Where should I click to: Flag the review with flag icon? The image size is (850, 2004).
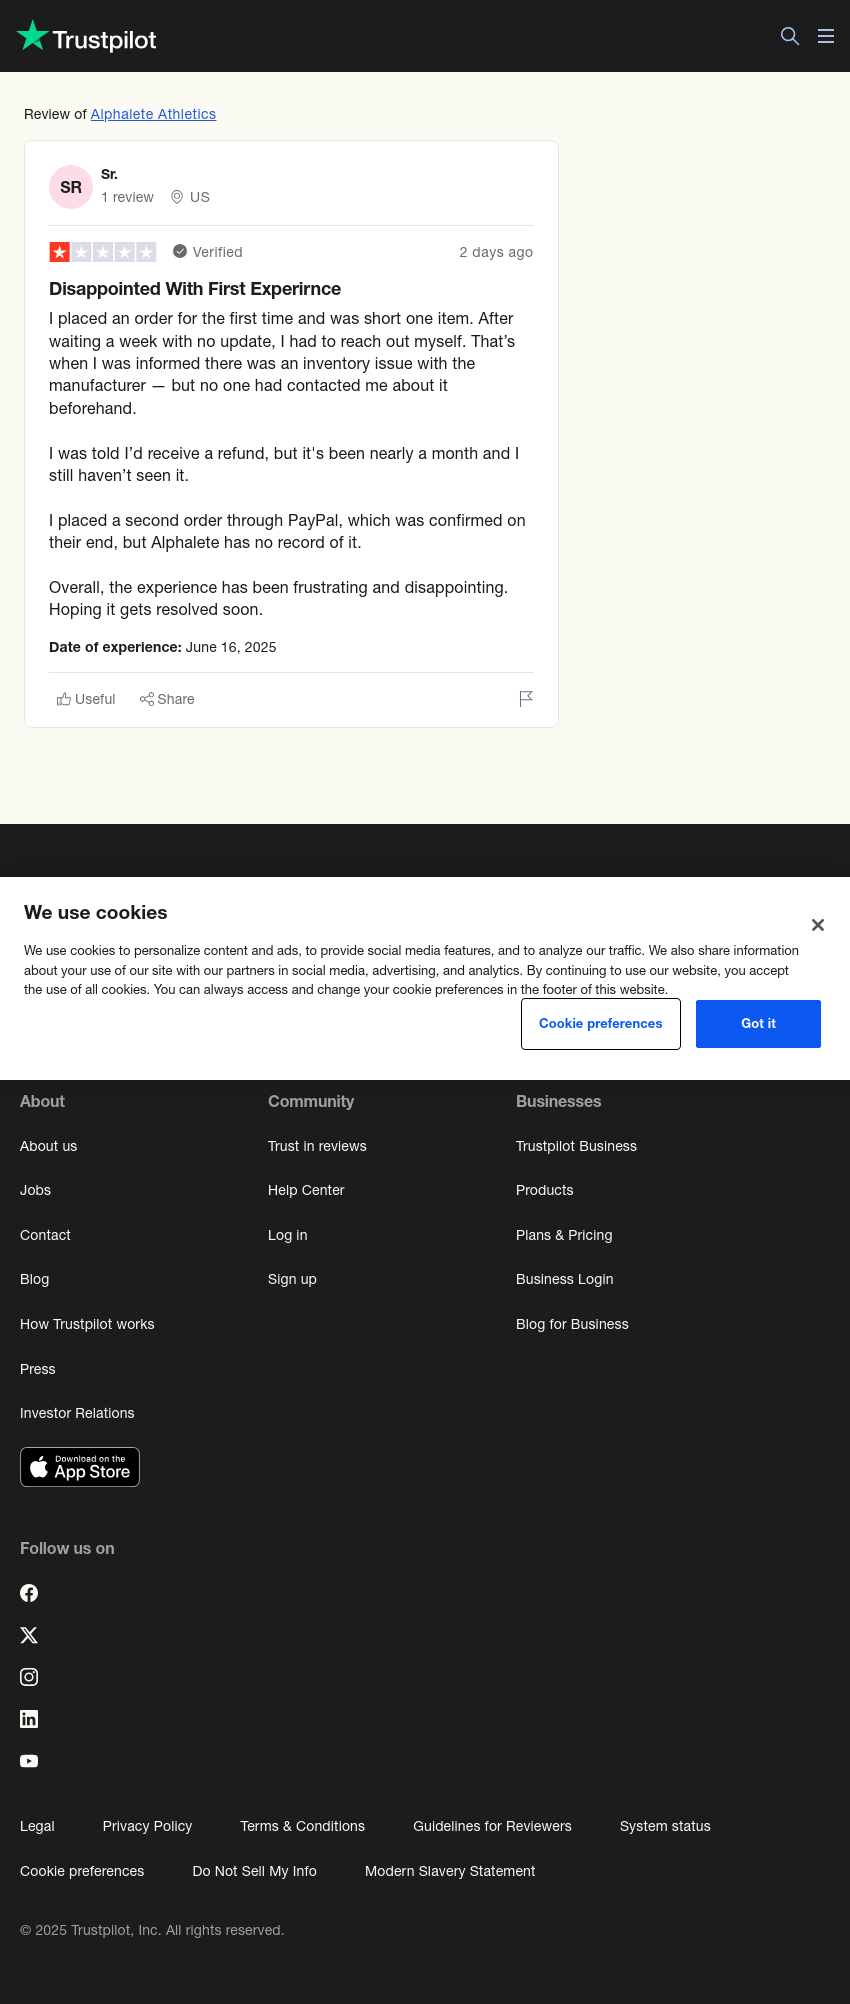click(526, 699)
